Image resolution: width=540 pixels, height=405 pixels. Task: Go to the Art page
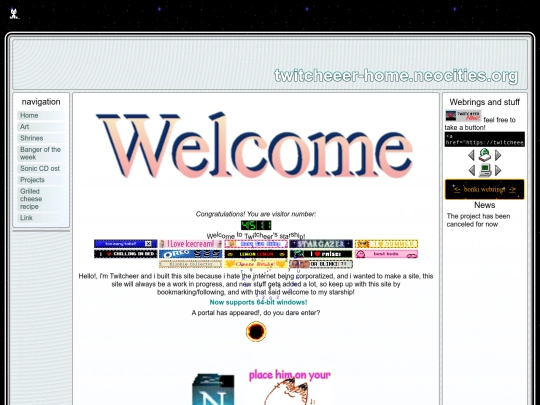[41, 127]
